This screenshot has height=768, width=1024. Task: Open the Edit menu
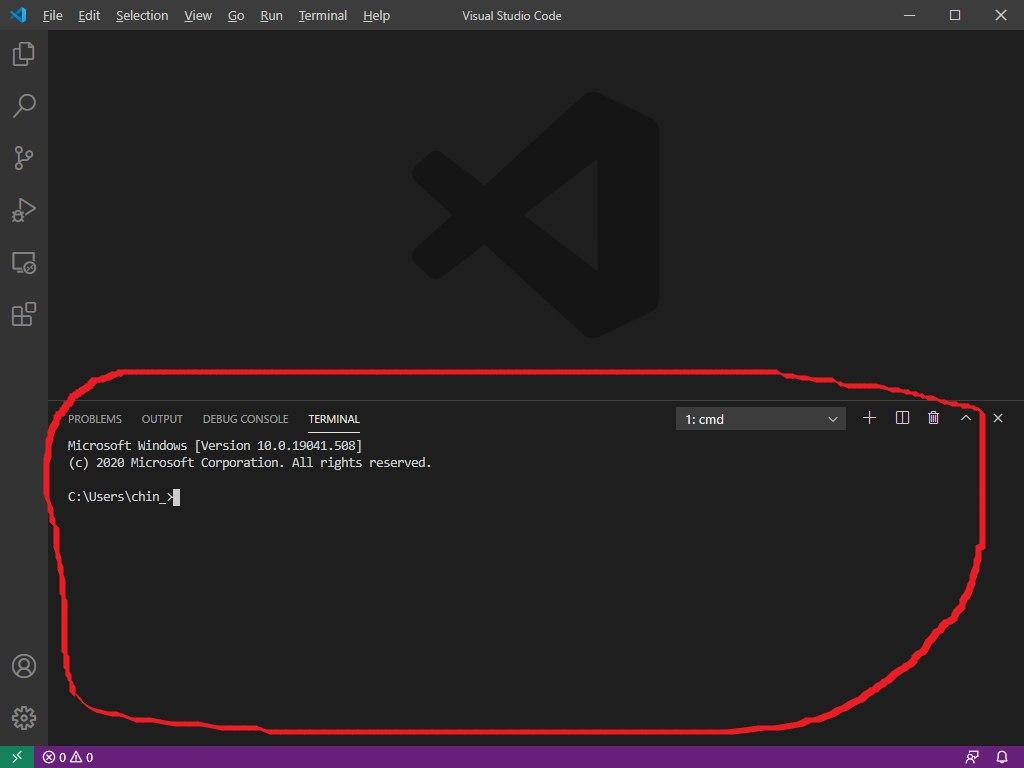click(x=89, y=15)
